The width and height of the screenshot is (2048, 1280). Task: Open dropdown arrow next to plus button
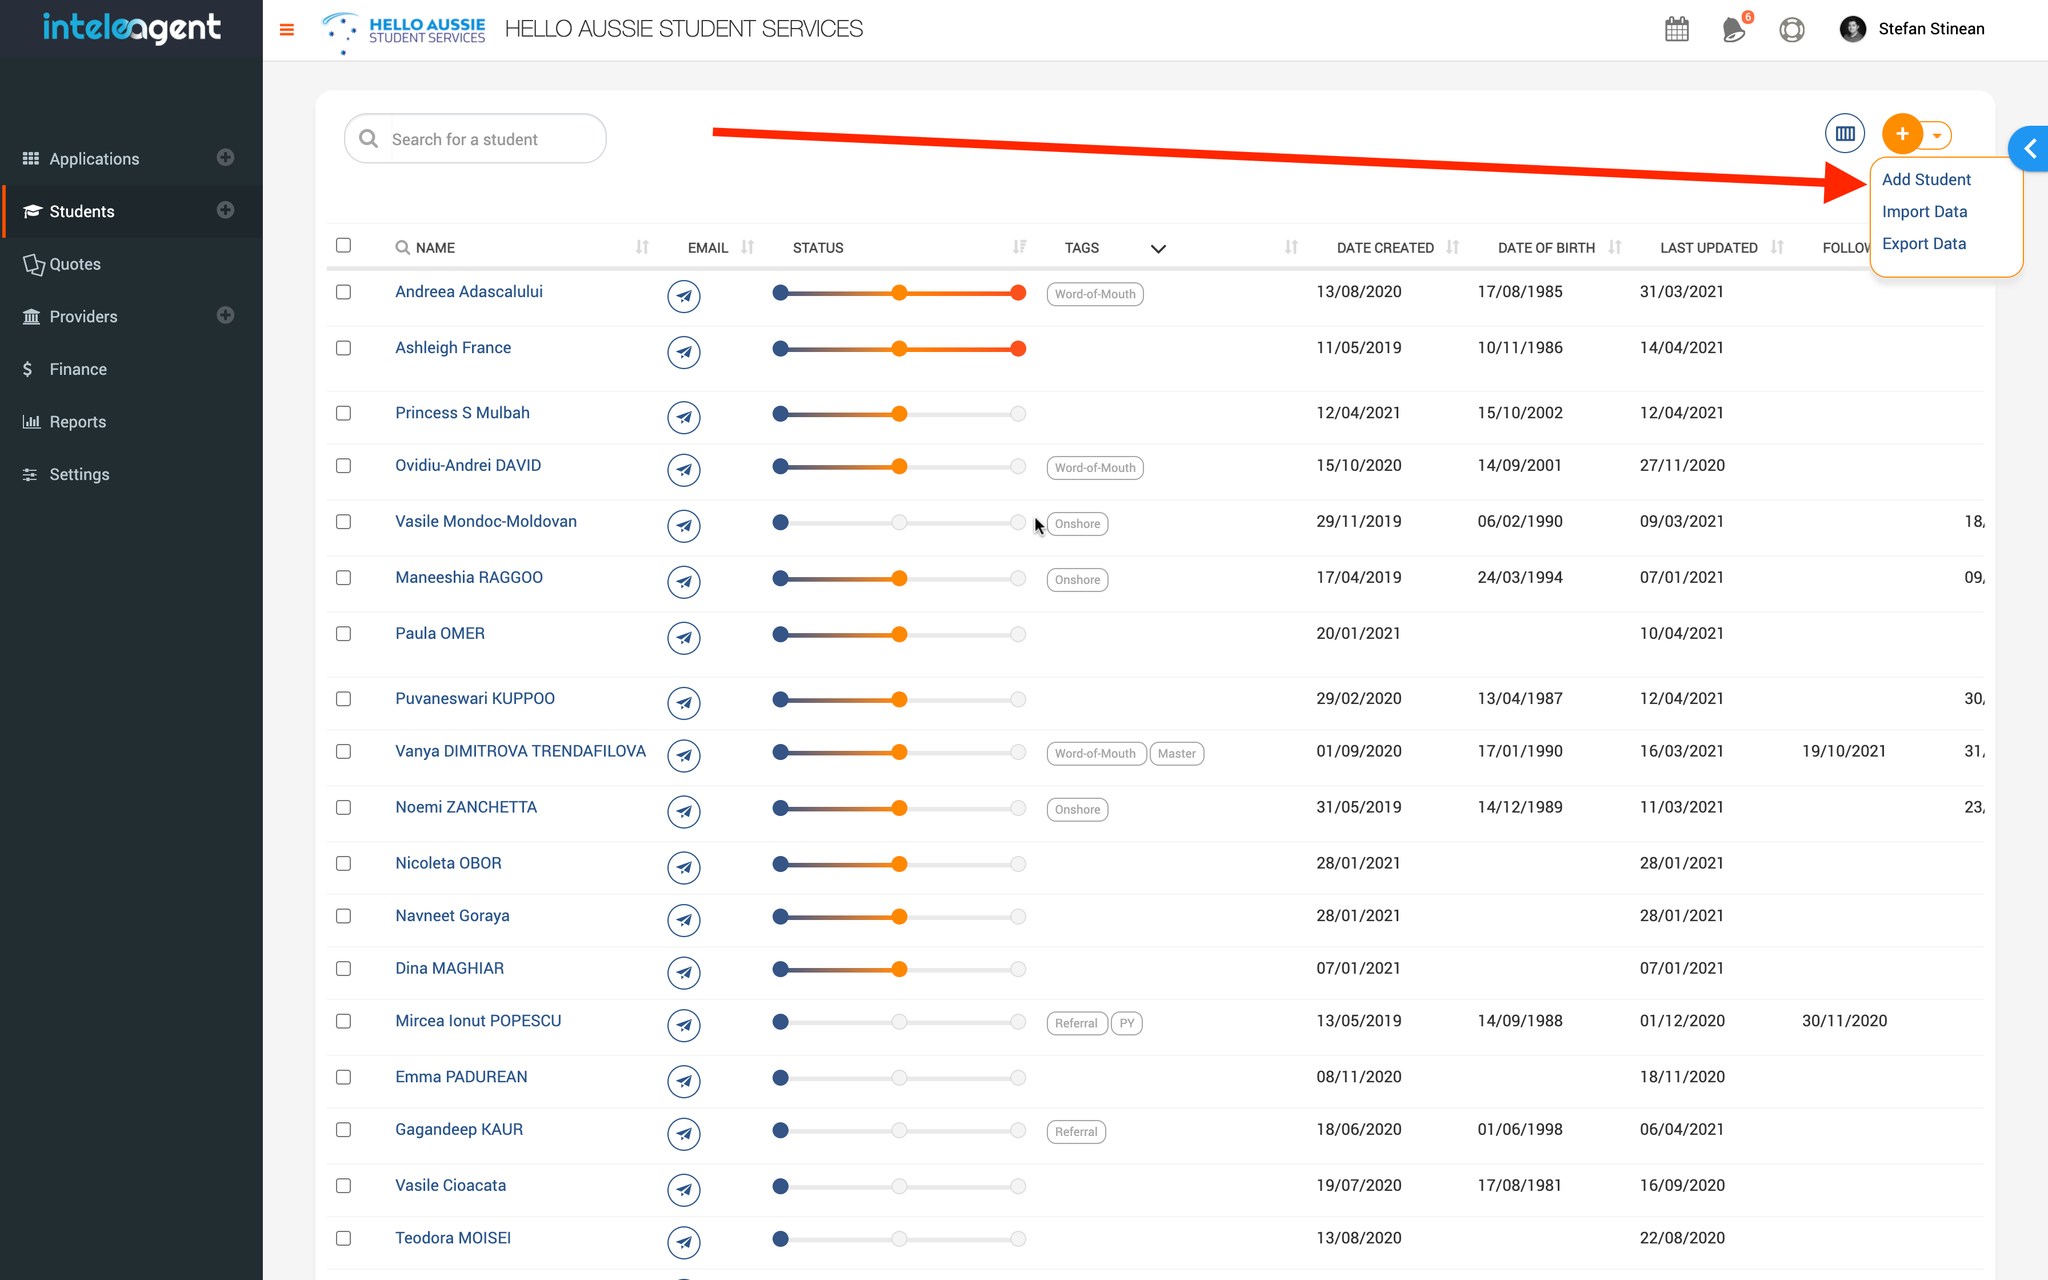click(x=1937, y=135)
